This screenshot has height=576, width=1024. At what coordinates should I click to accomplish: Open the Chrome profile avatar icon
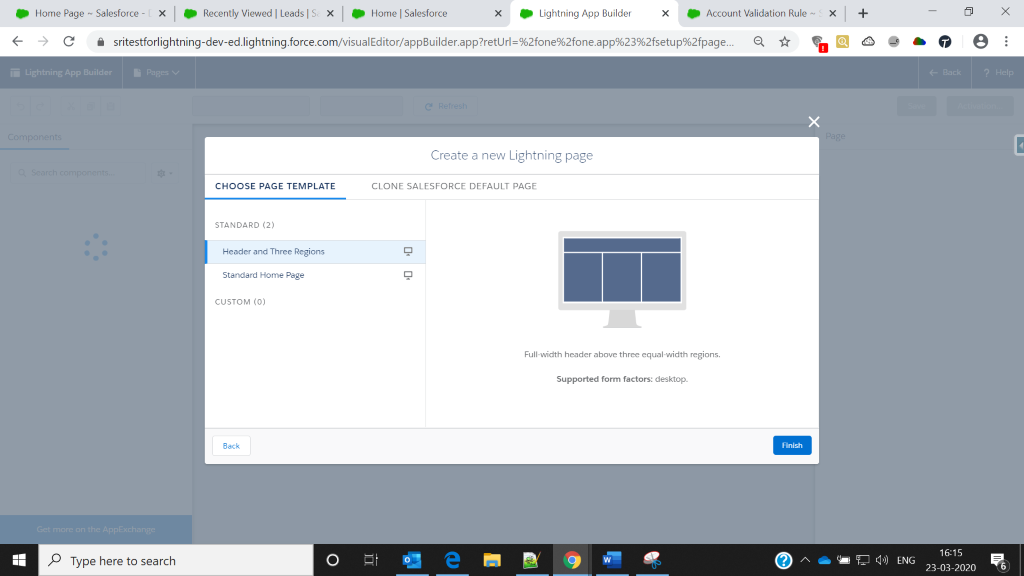980,42
